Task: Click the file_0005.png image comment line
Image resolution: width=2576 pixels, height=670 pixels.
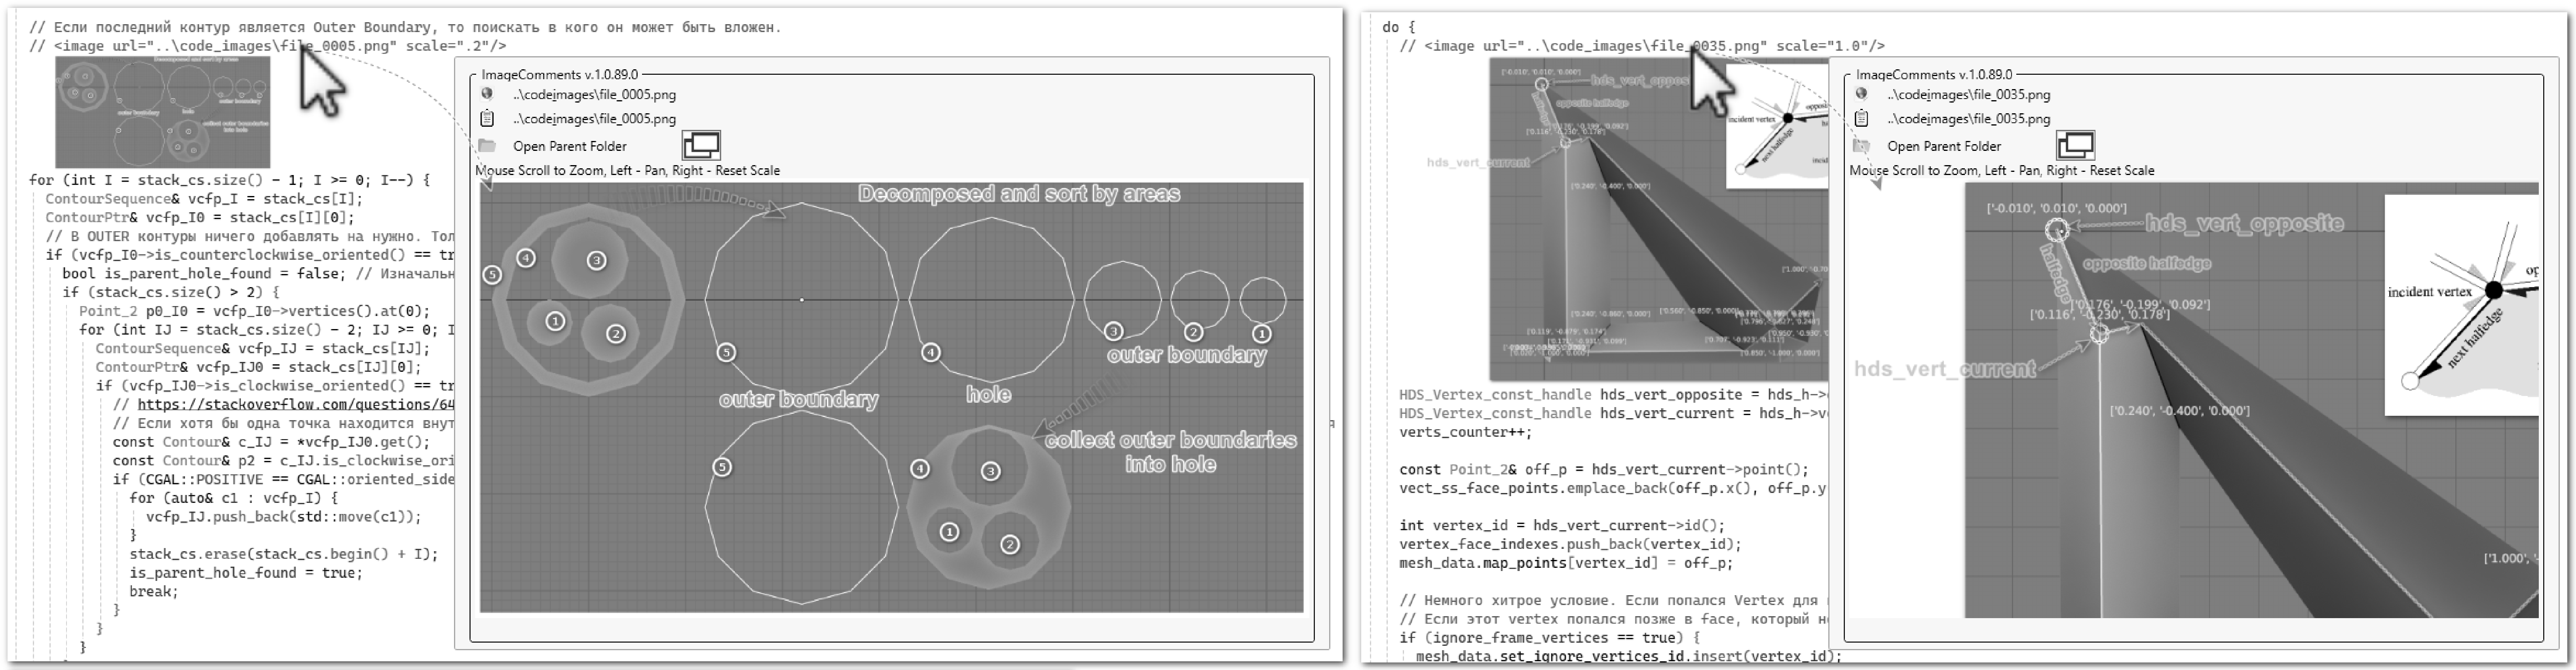Action: [180, 46]
